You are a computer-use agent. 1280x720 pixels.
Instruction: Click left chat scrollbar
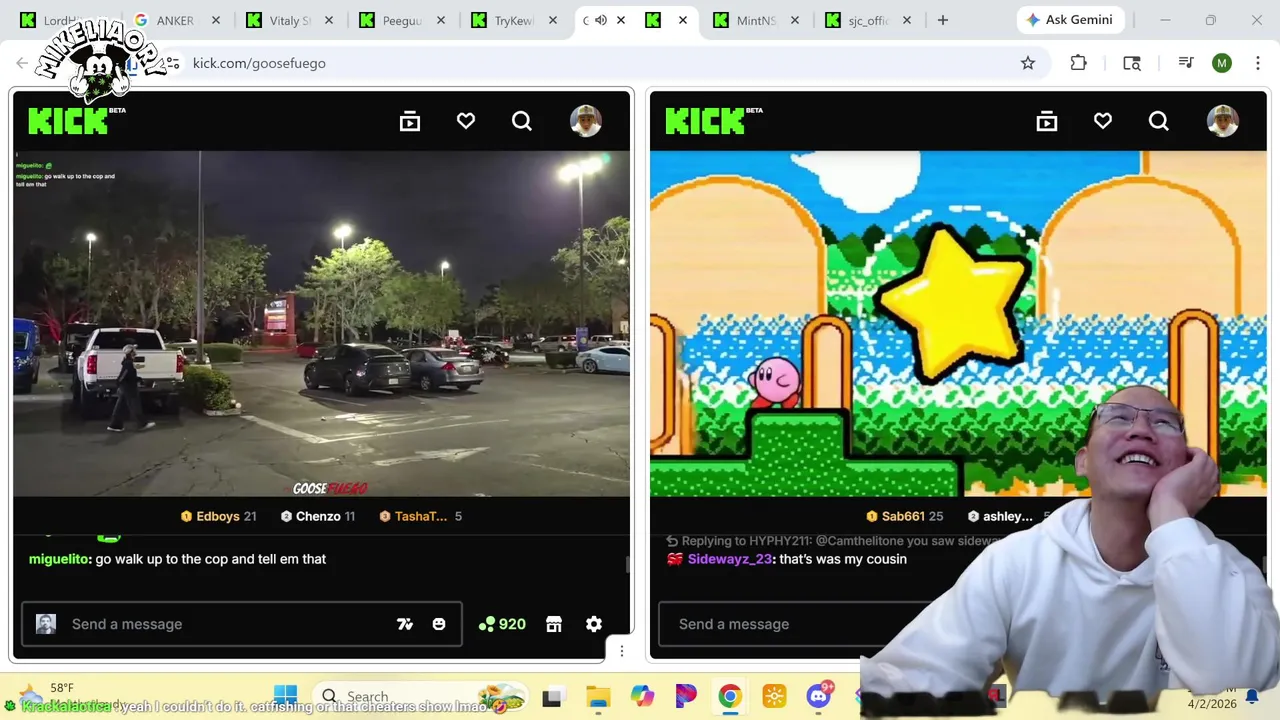pyautogui.click(x=628, y=565)
